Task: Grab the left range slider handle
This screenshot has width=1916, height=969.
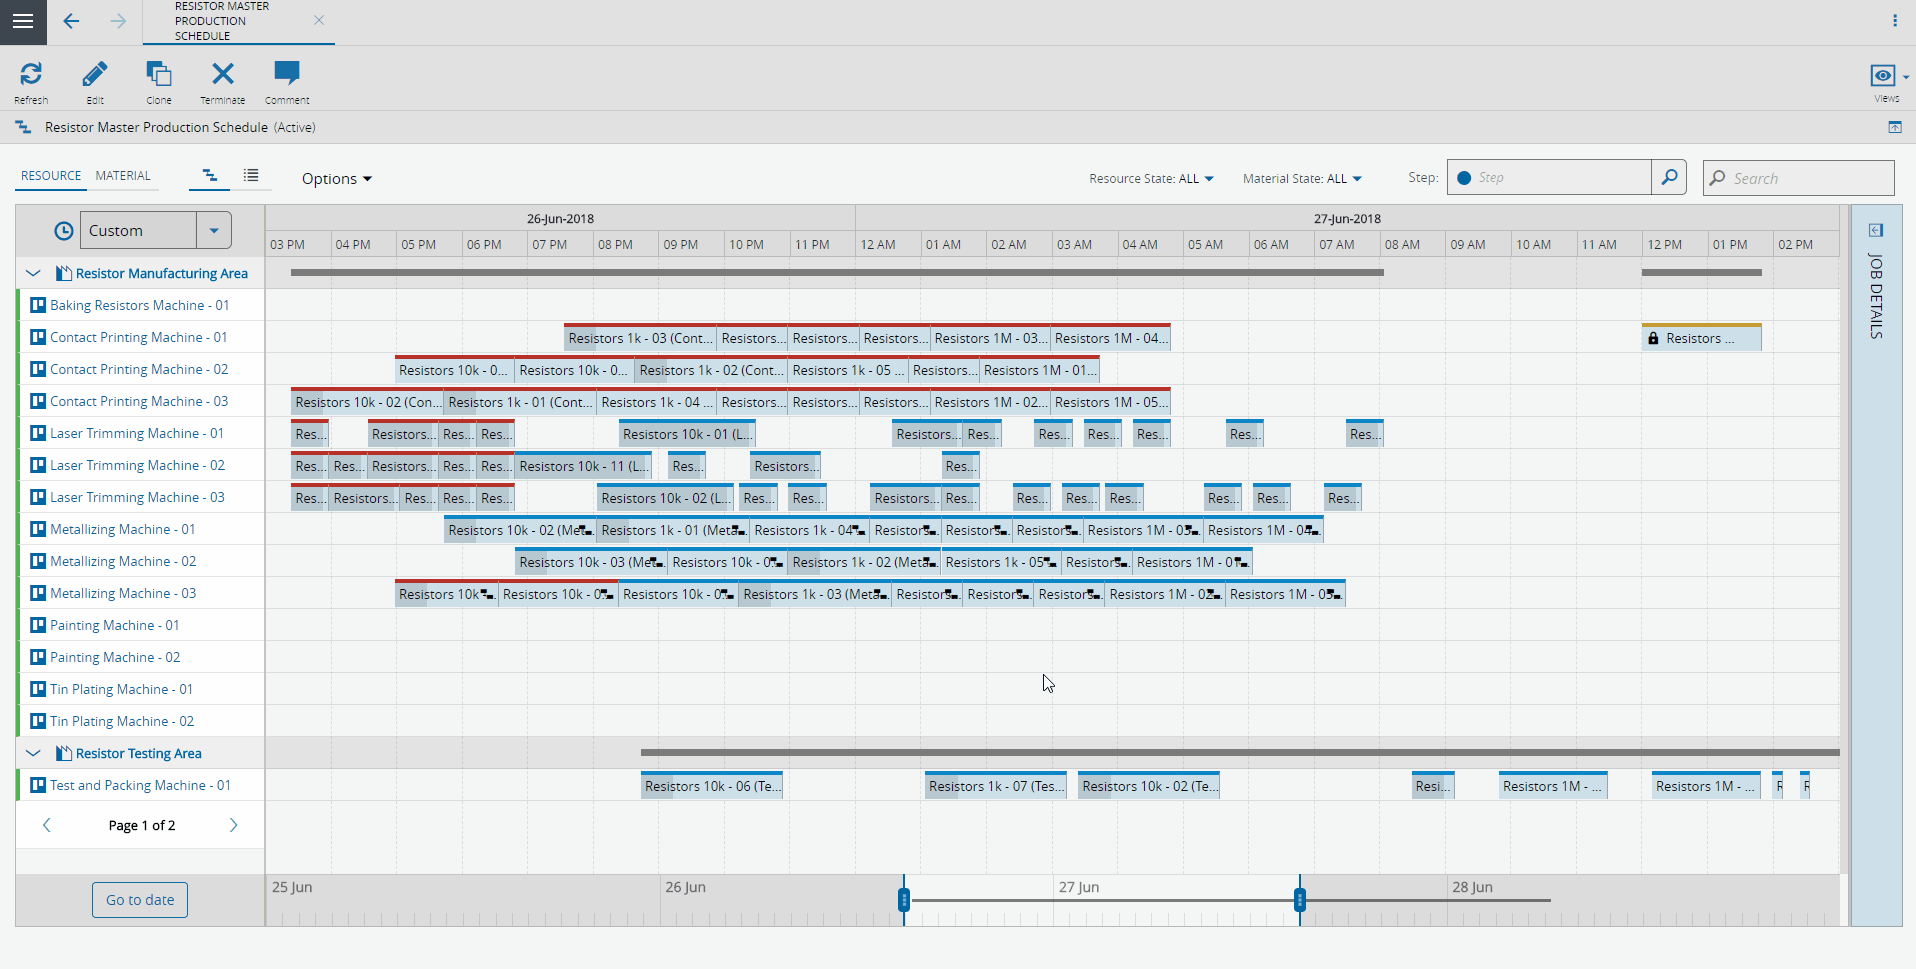Action: (x=904, y=900)
